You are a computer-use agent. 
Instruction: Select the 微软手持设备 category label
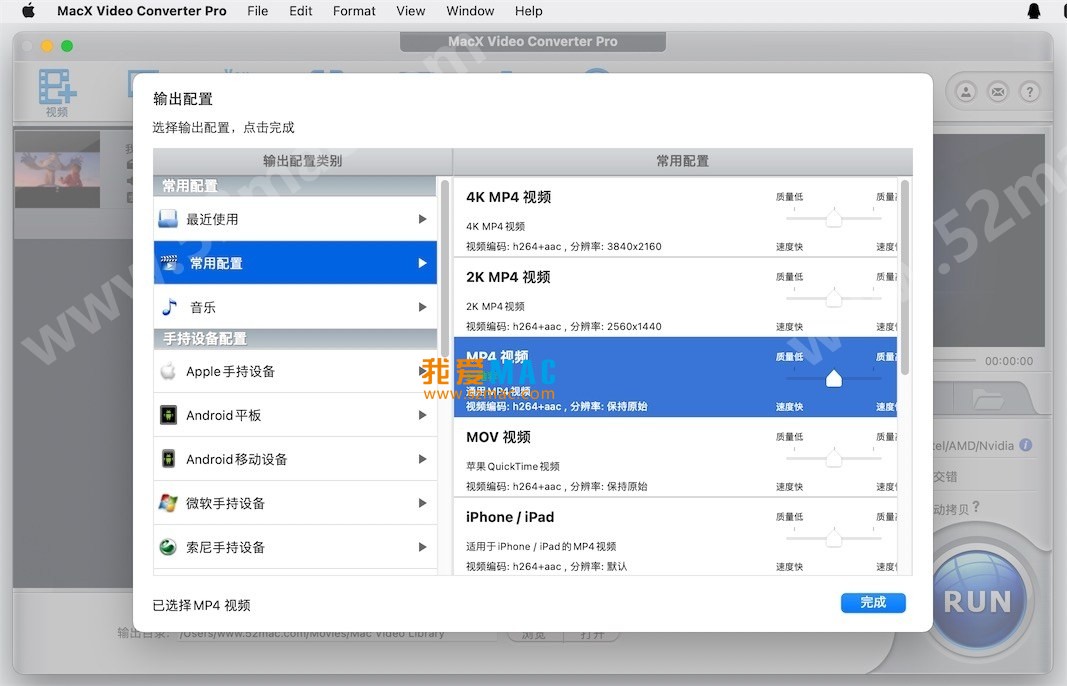point(225,504)
